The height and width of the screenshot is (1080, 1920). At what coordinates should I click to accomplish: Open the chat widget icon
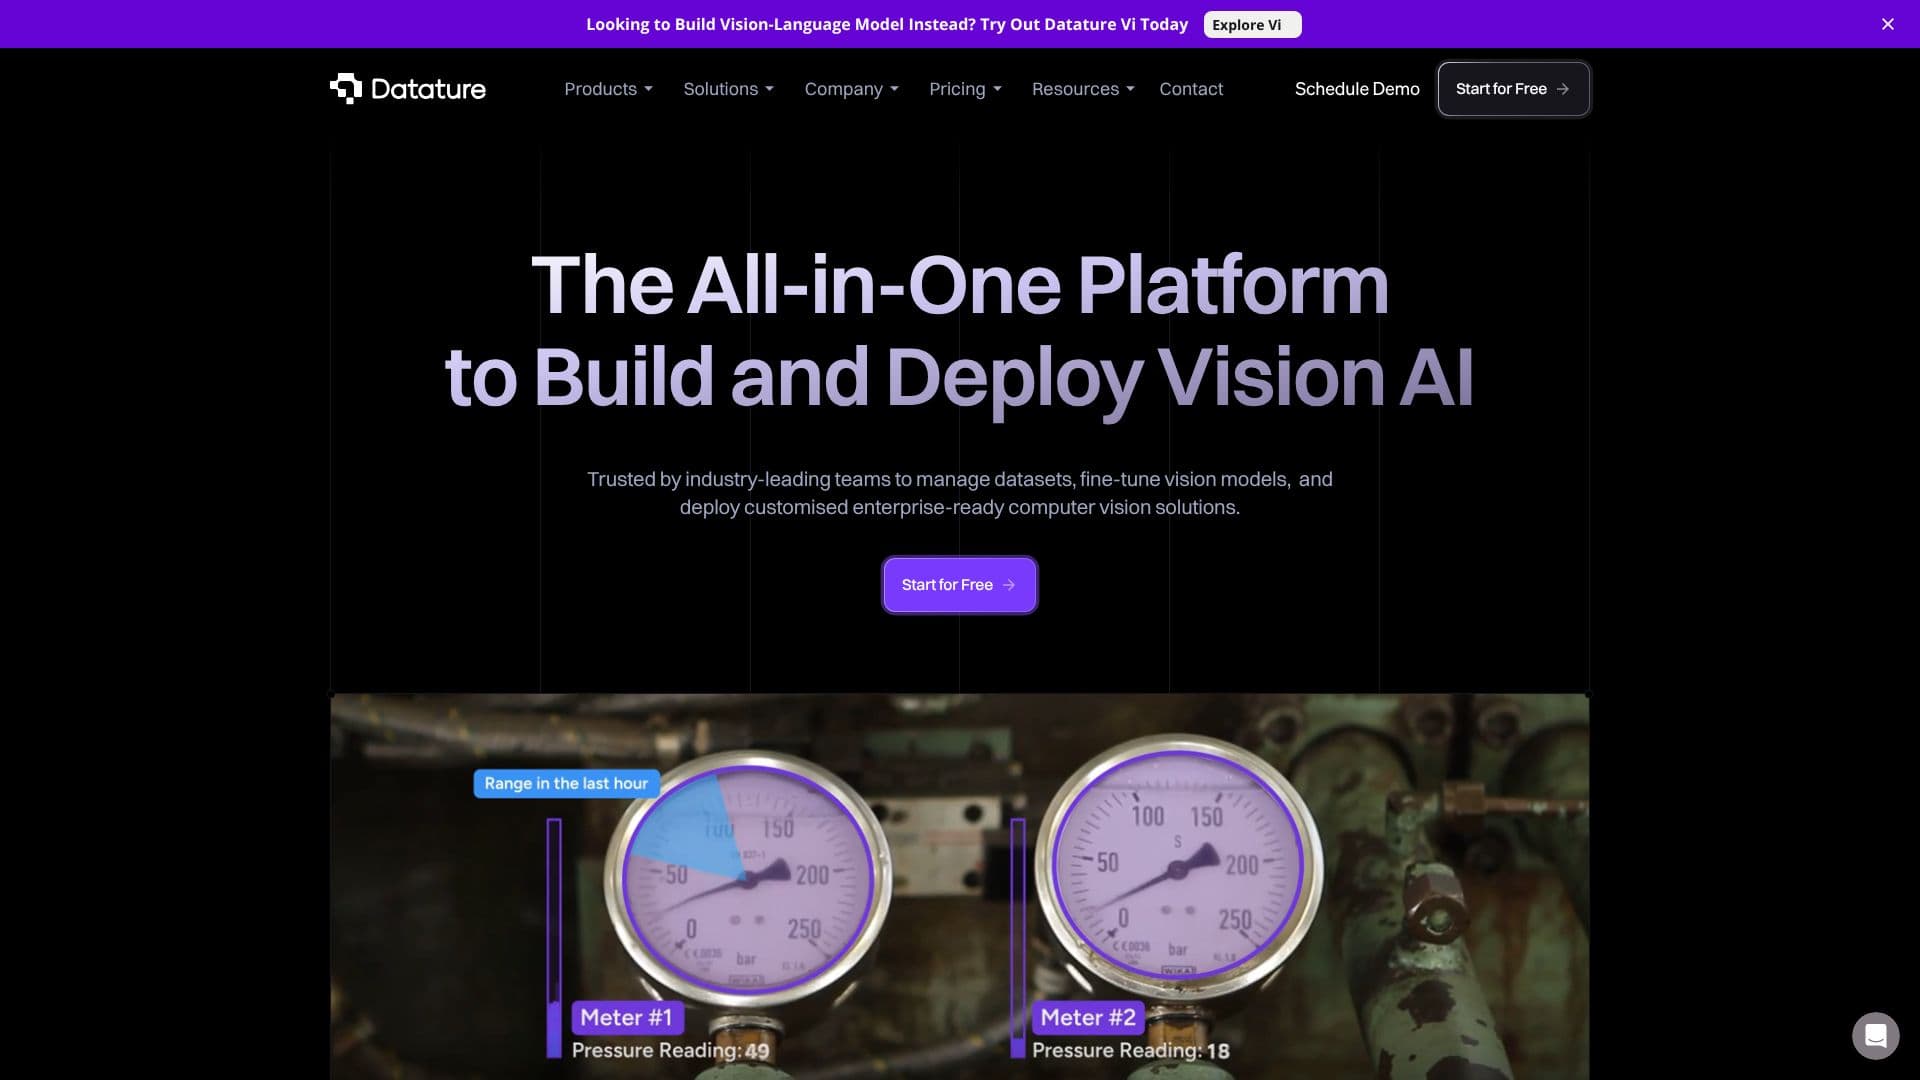(x=1875, y=1035)
